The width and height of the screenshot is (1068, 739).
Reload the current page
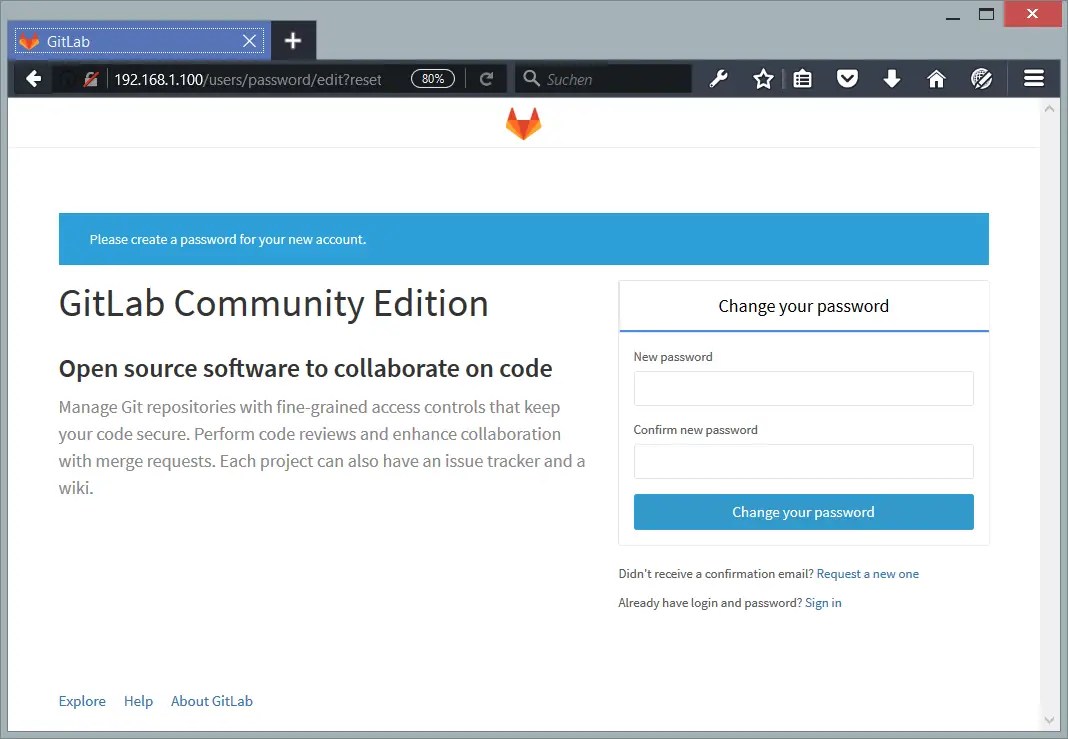point(487,78)
